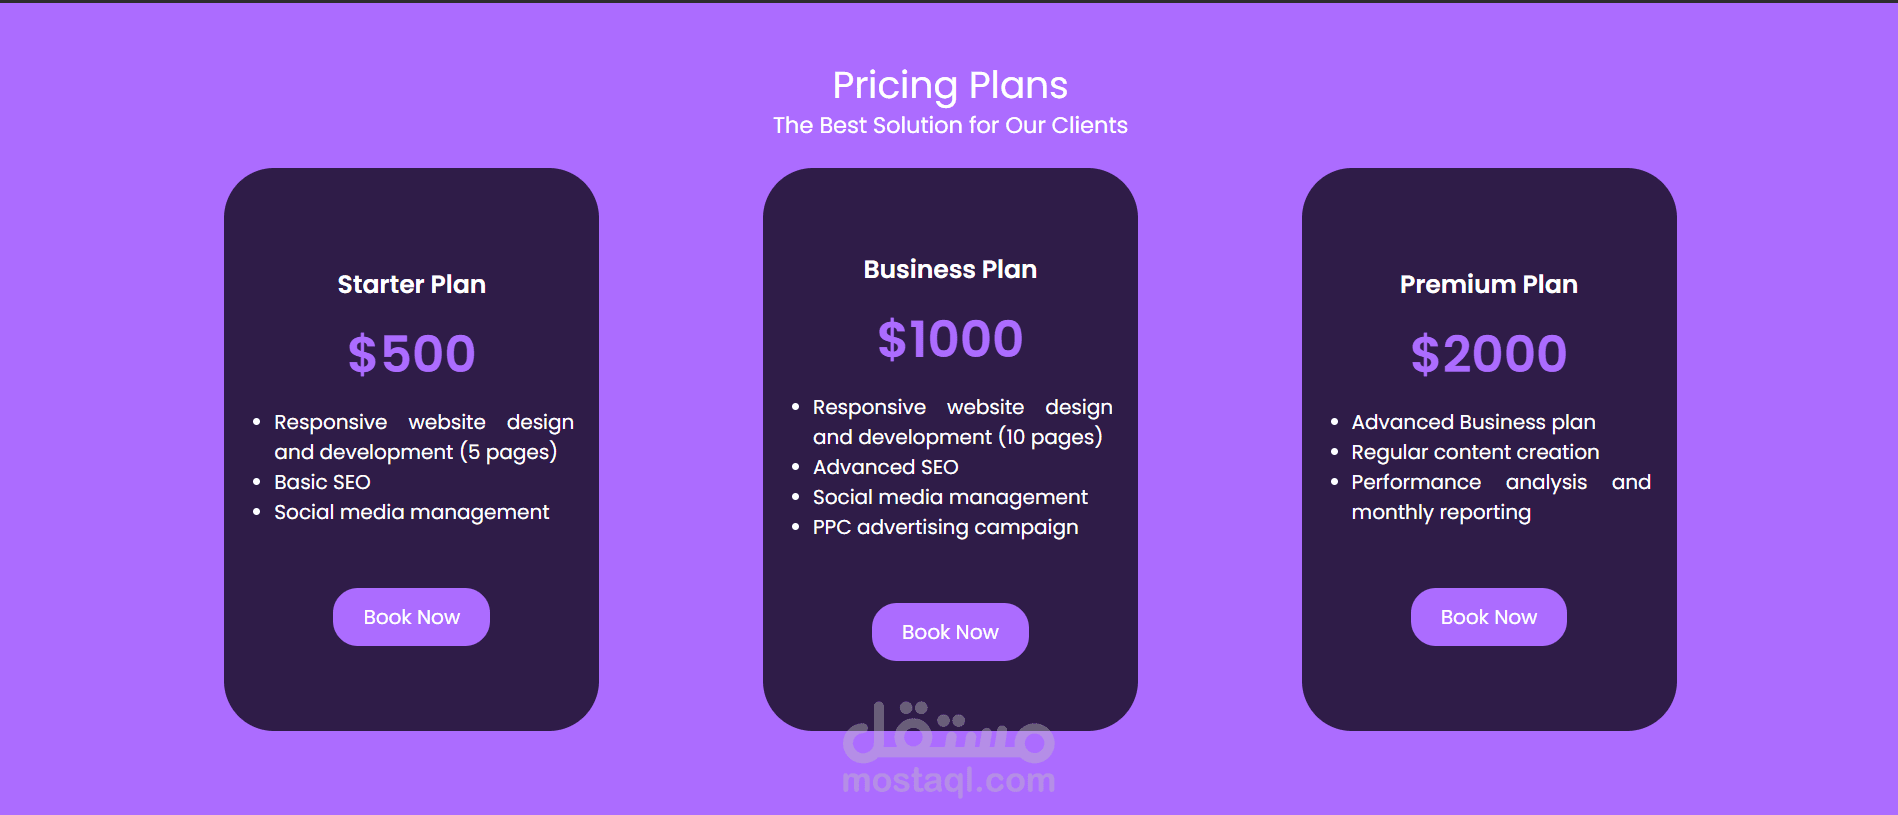This screenshot has height=815, width=1898.
Task: Click Book Now on the Premium Plan
Action: [1488, 617]
